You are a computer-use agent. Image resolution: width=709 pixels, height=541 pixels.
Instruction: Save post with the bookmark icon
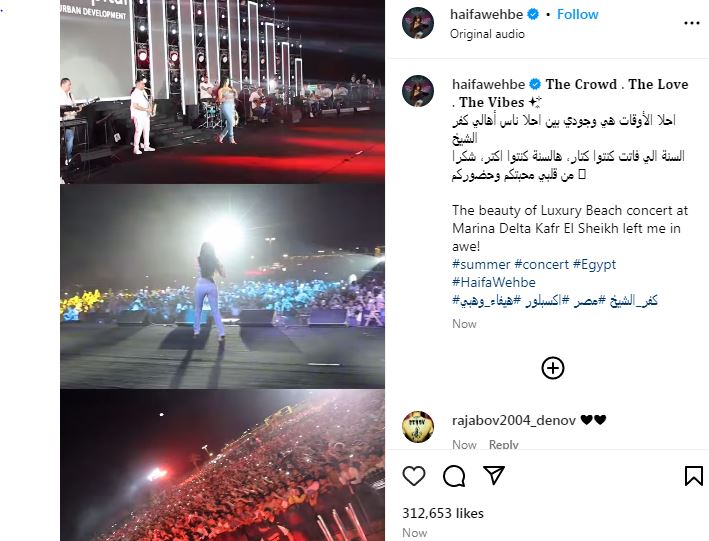click(x=694, y=476)
